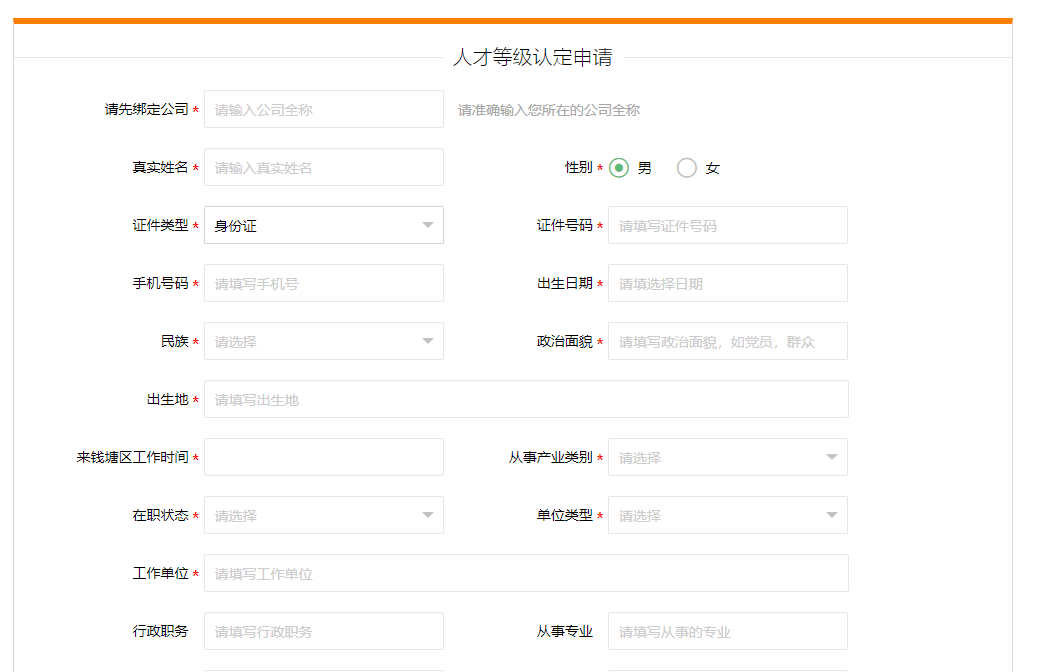Focus the 真实姓名 input field

(x=323, y=167)
